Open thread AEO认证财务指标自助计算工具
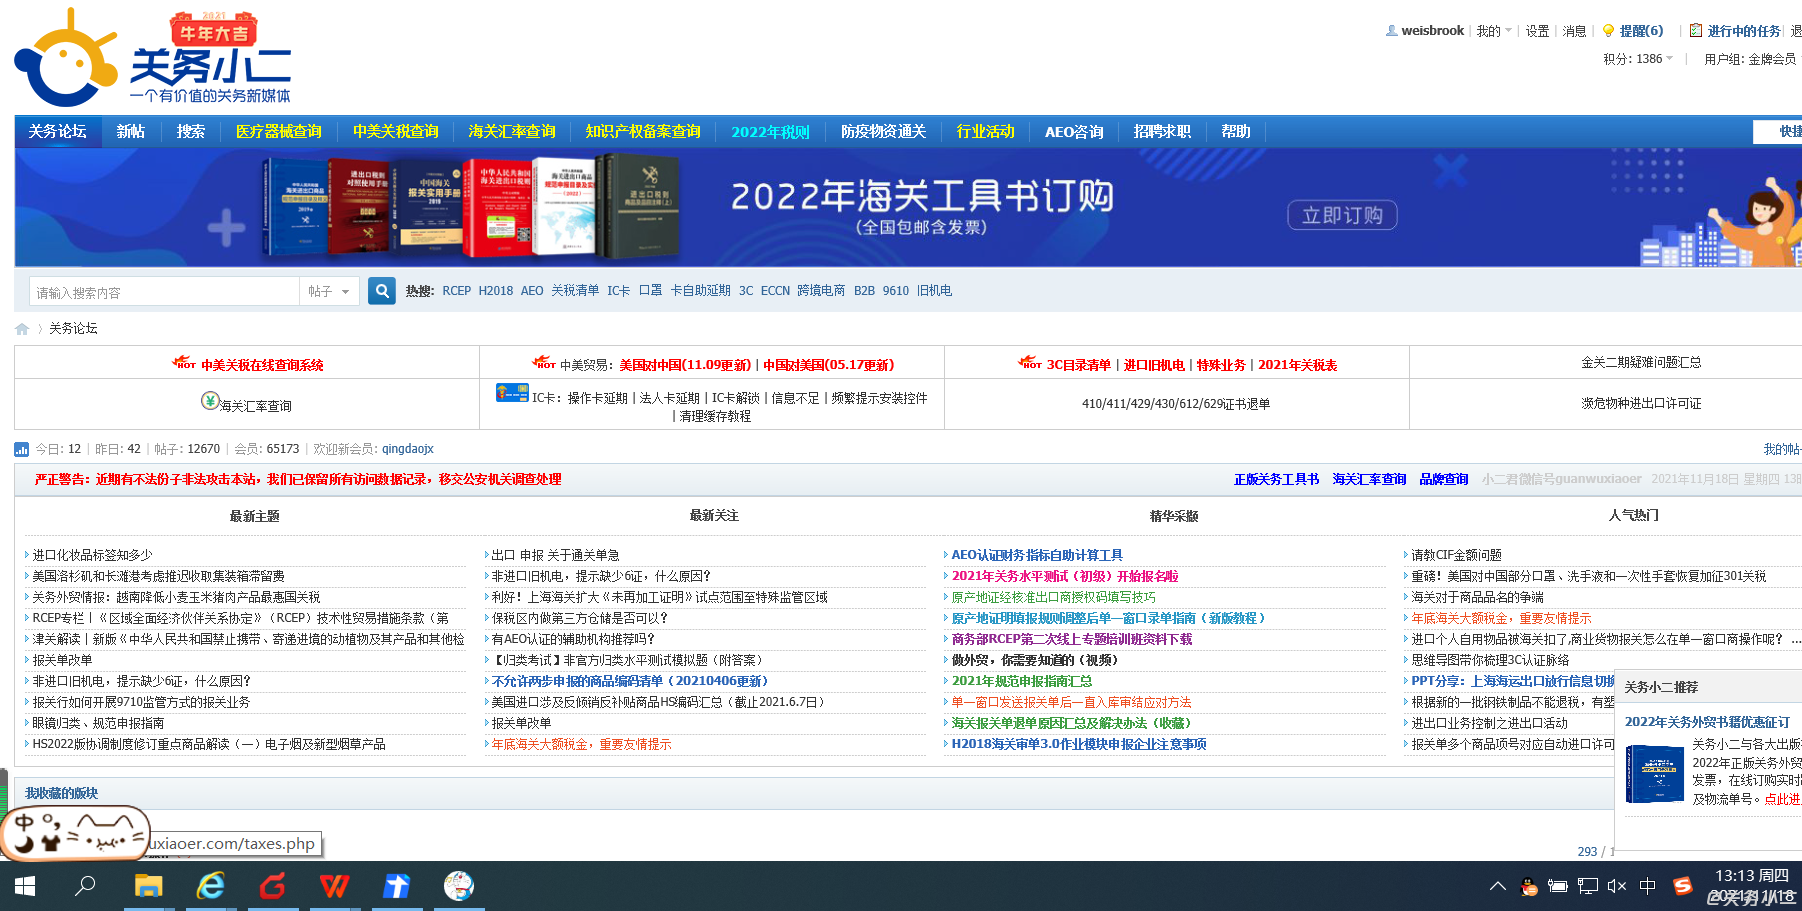Screen dimensions: 1802x911 (1037, 555)
